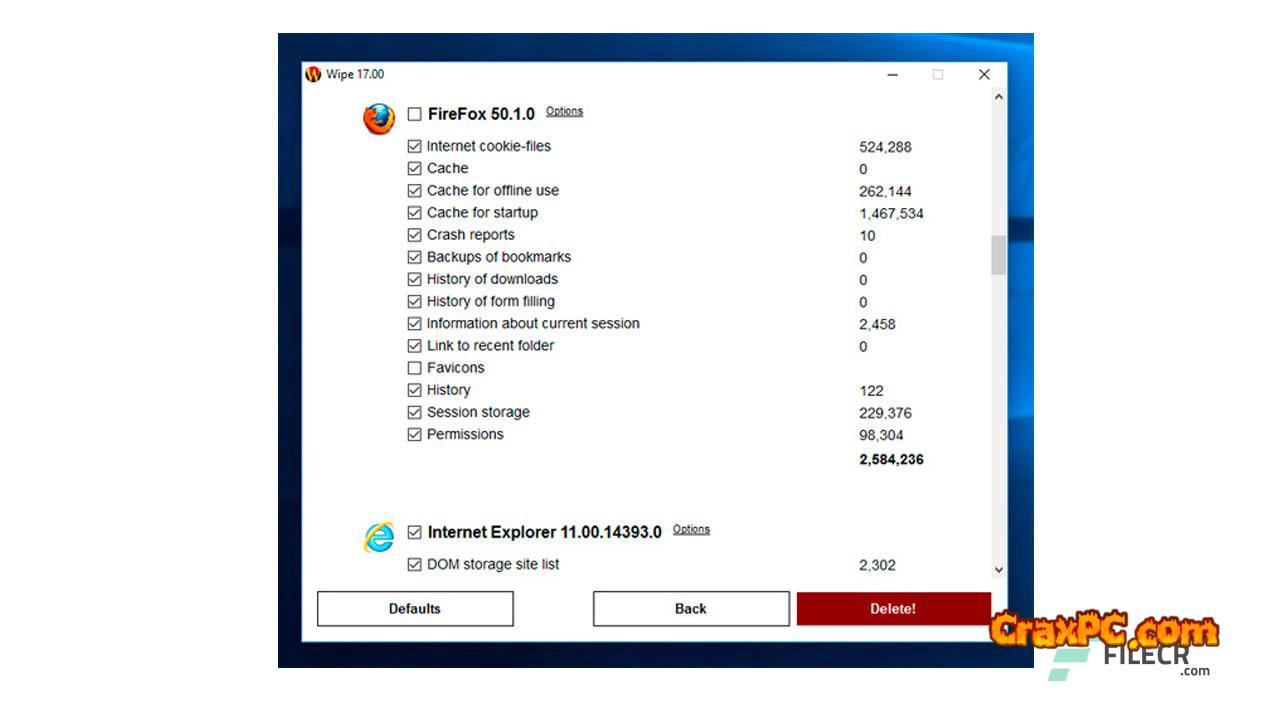This screenshot has height=720, width=1280.
Task: Click the 524,288 cookie-files size value
Action: click(885, 147)
